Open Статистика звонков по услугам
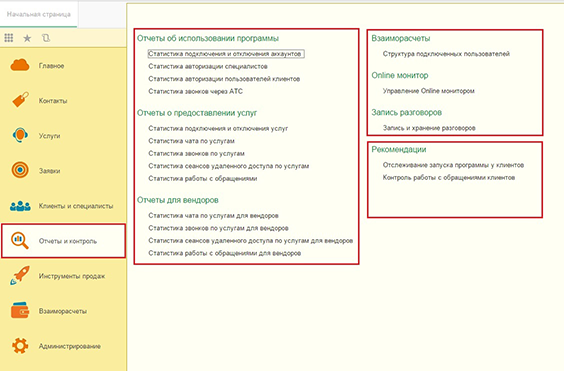 (x=196, y=154)
